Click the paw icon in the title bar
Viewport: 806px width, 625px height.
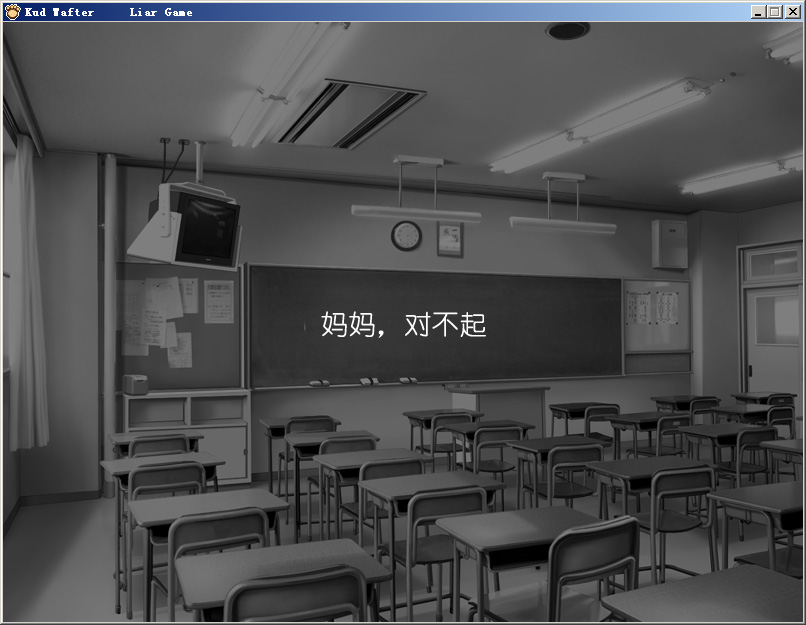12,12
